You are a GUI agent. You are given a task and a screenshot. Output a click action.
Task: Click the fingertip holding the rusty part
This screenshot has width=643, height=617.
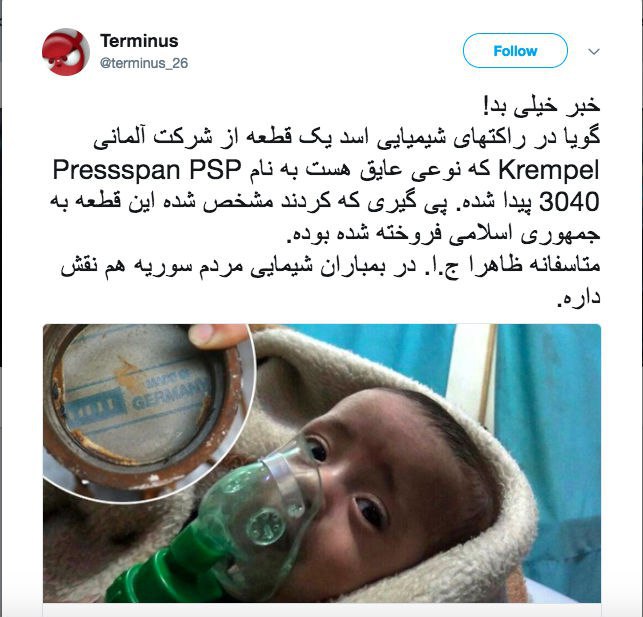tap(217, 336)
